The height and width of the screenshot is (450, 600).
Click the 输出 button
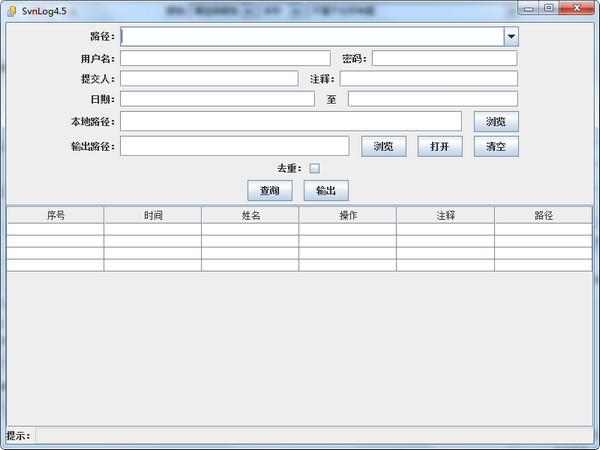[x=326, y=191]
